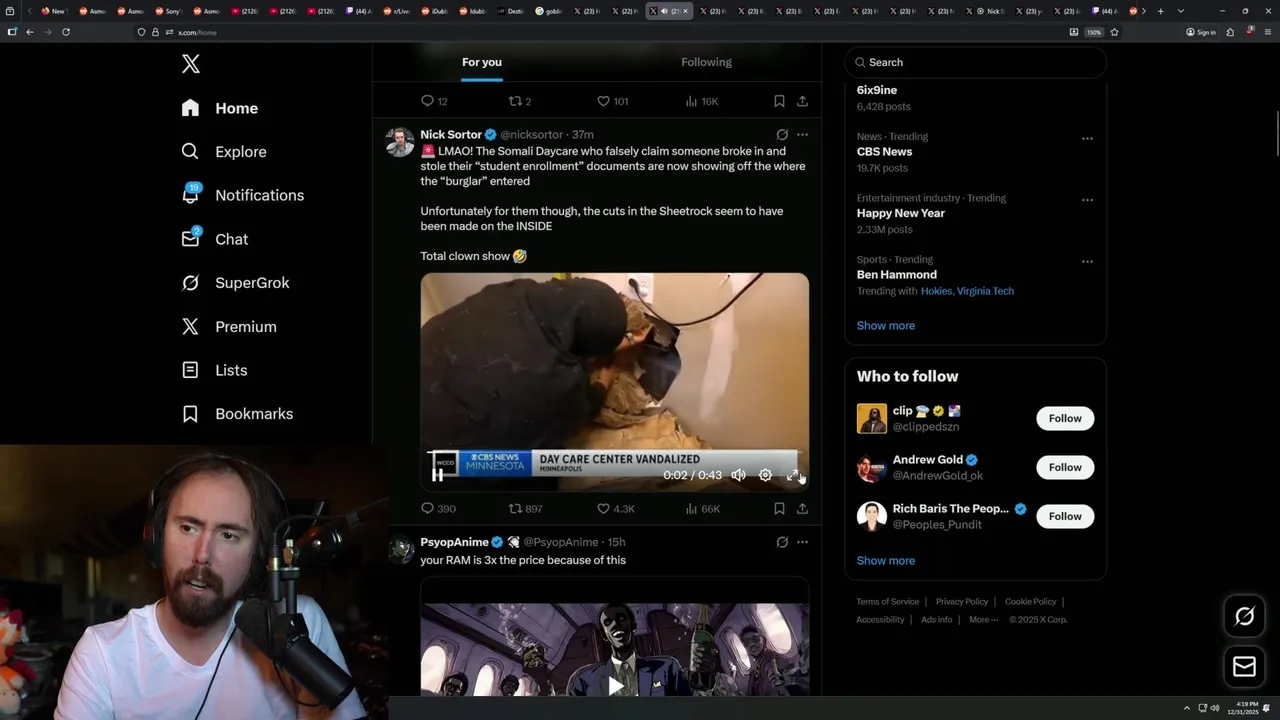Open more options for Happy New Year trend
The width and height of the screenshot is (1280, 720).
click(x=1087, y=199)
